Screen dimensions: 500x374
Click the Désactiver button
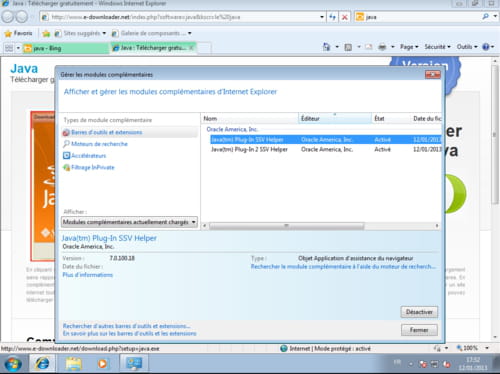click(419, 312)
